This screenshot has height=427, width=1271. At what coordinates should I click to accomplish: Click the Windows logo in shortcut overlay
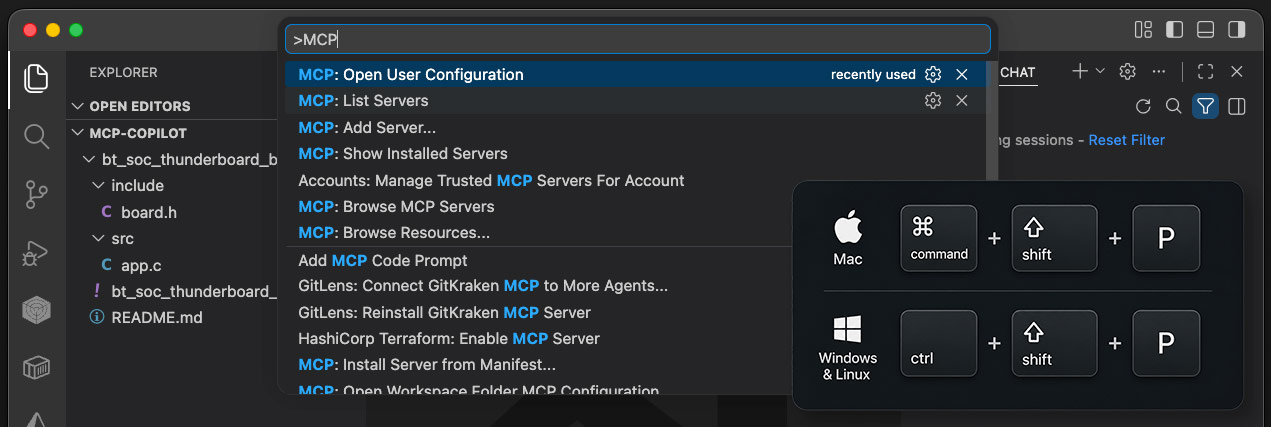[x=847, y=330]
